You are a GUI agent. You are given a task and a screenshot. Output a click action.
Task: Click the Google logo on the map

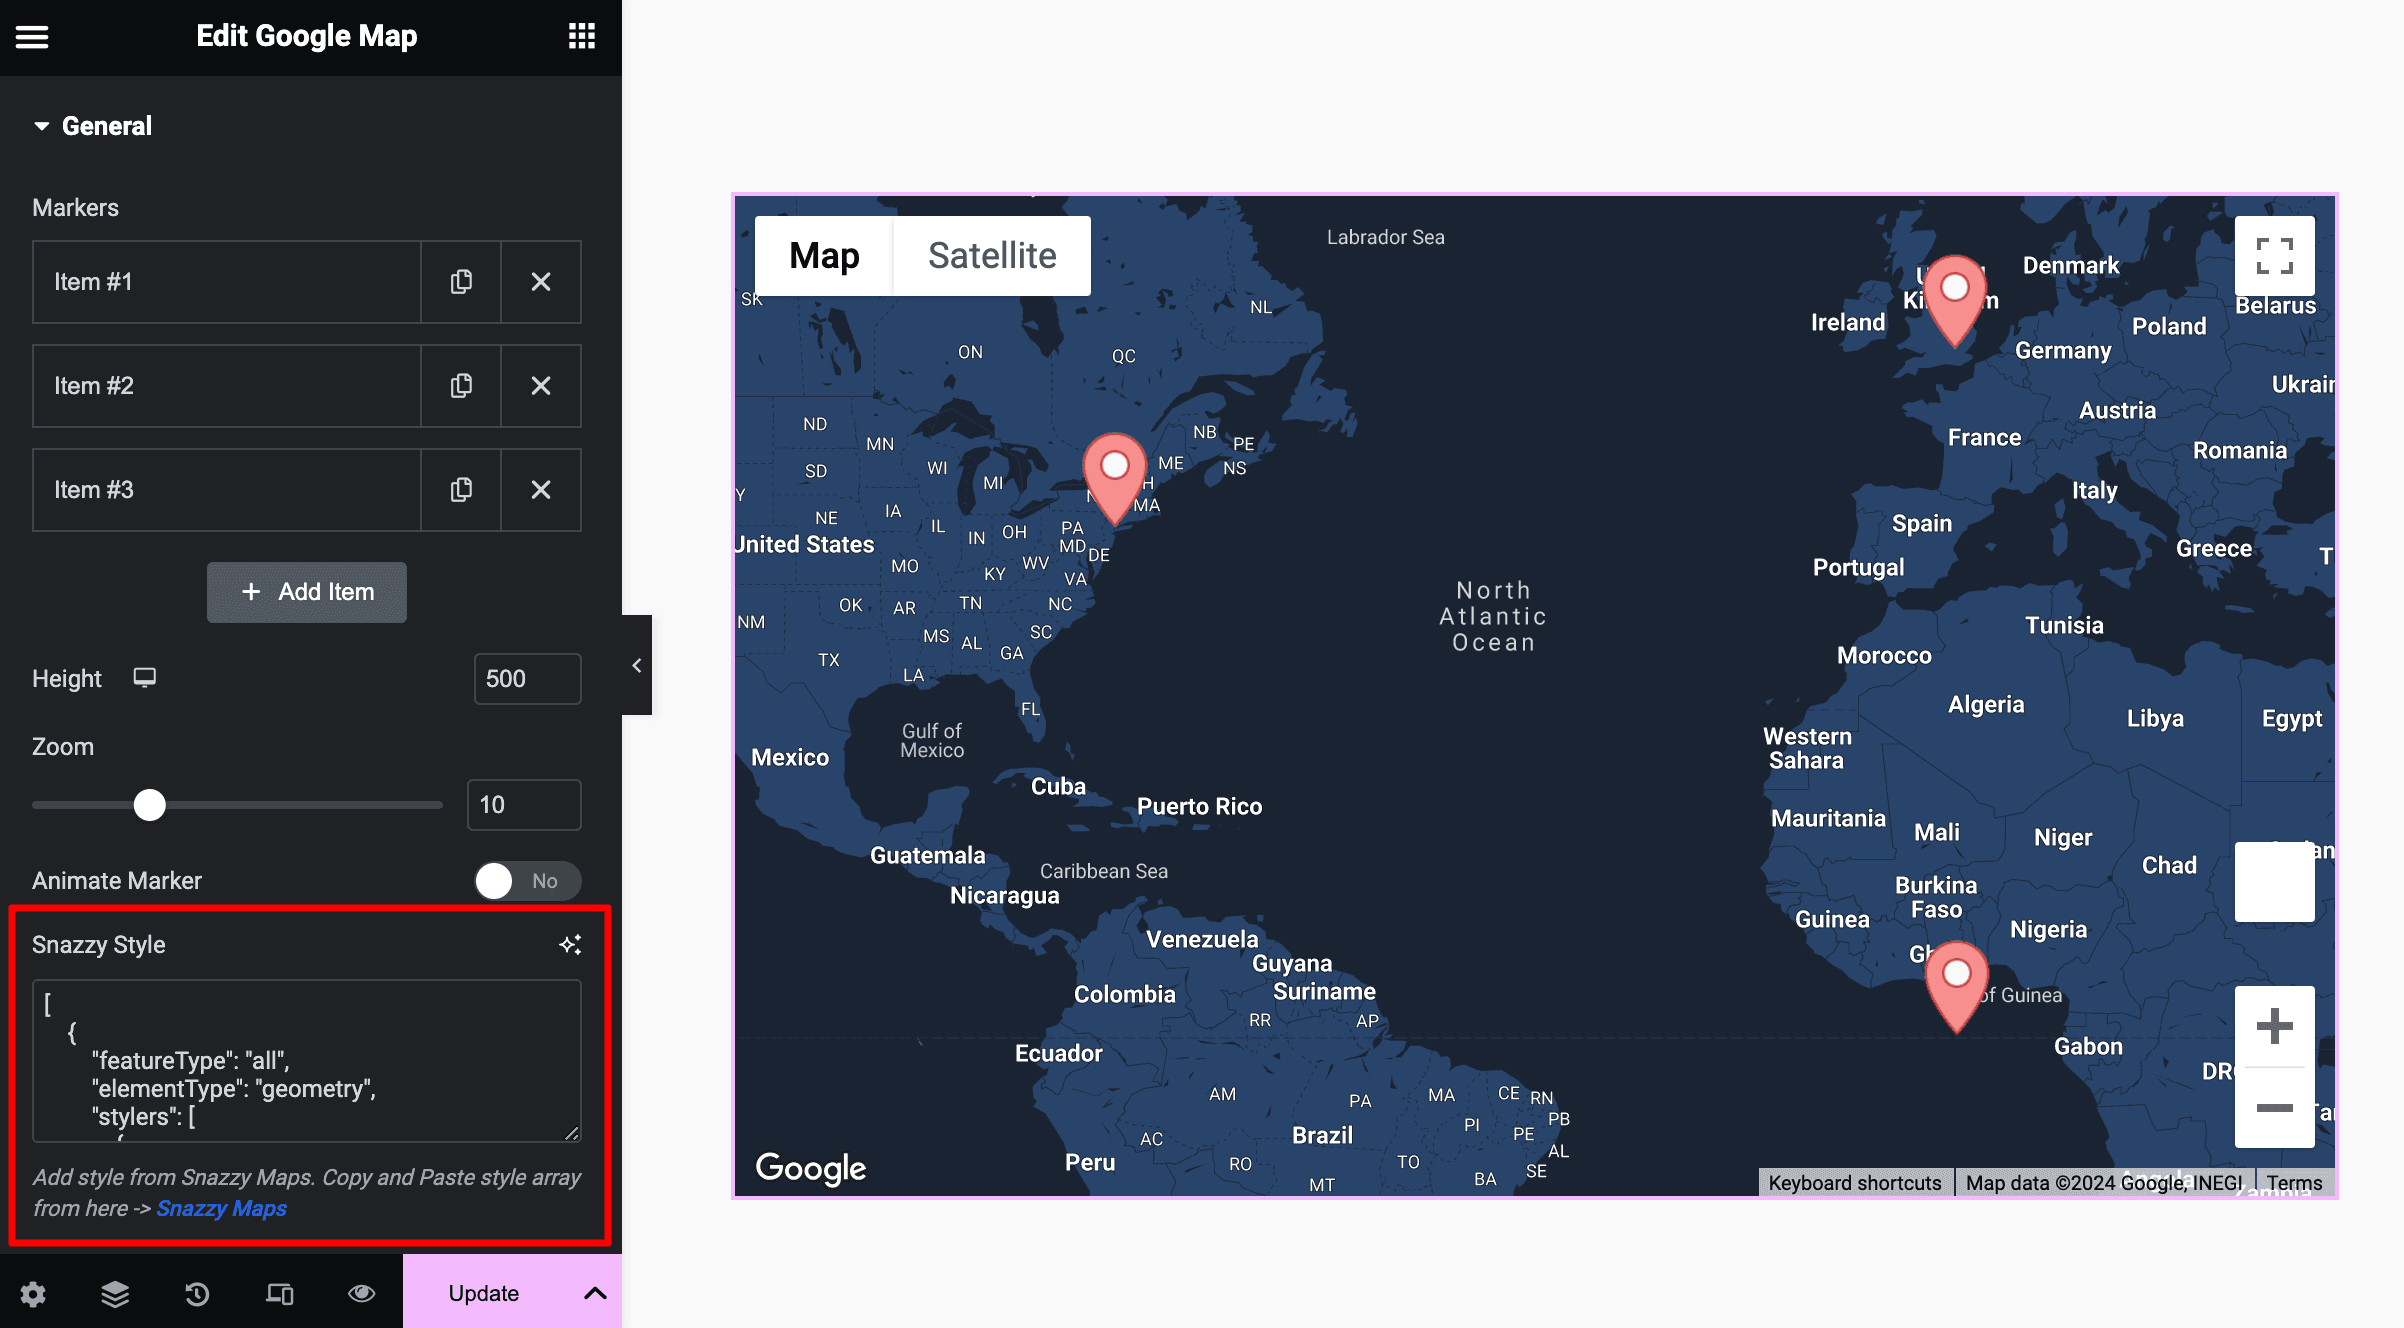coord(811,1167)
